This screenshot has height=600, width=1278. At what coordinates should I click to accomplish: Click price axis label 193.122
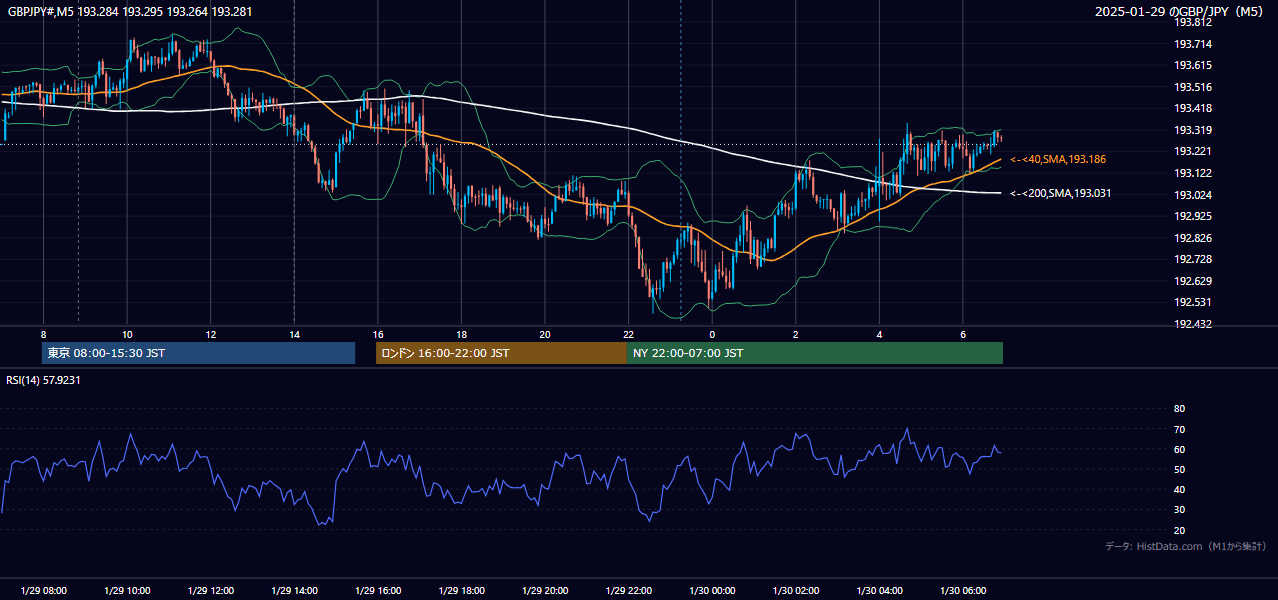click(1192, 173)
